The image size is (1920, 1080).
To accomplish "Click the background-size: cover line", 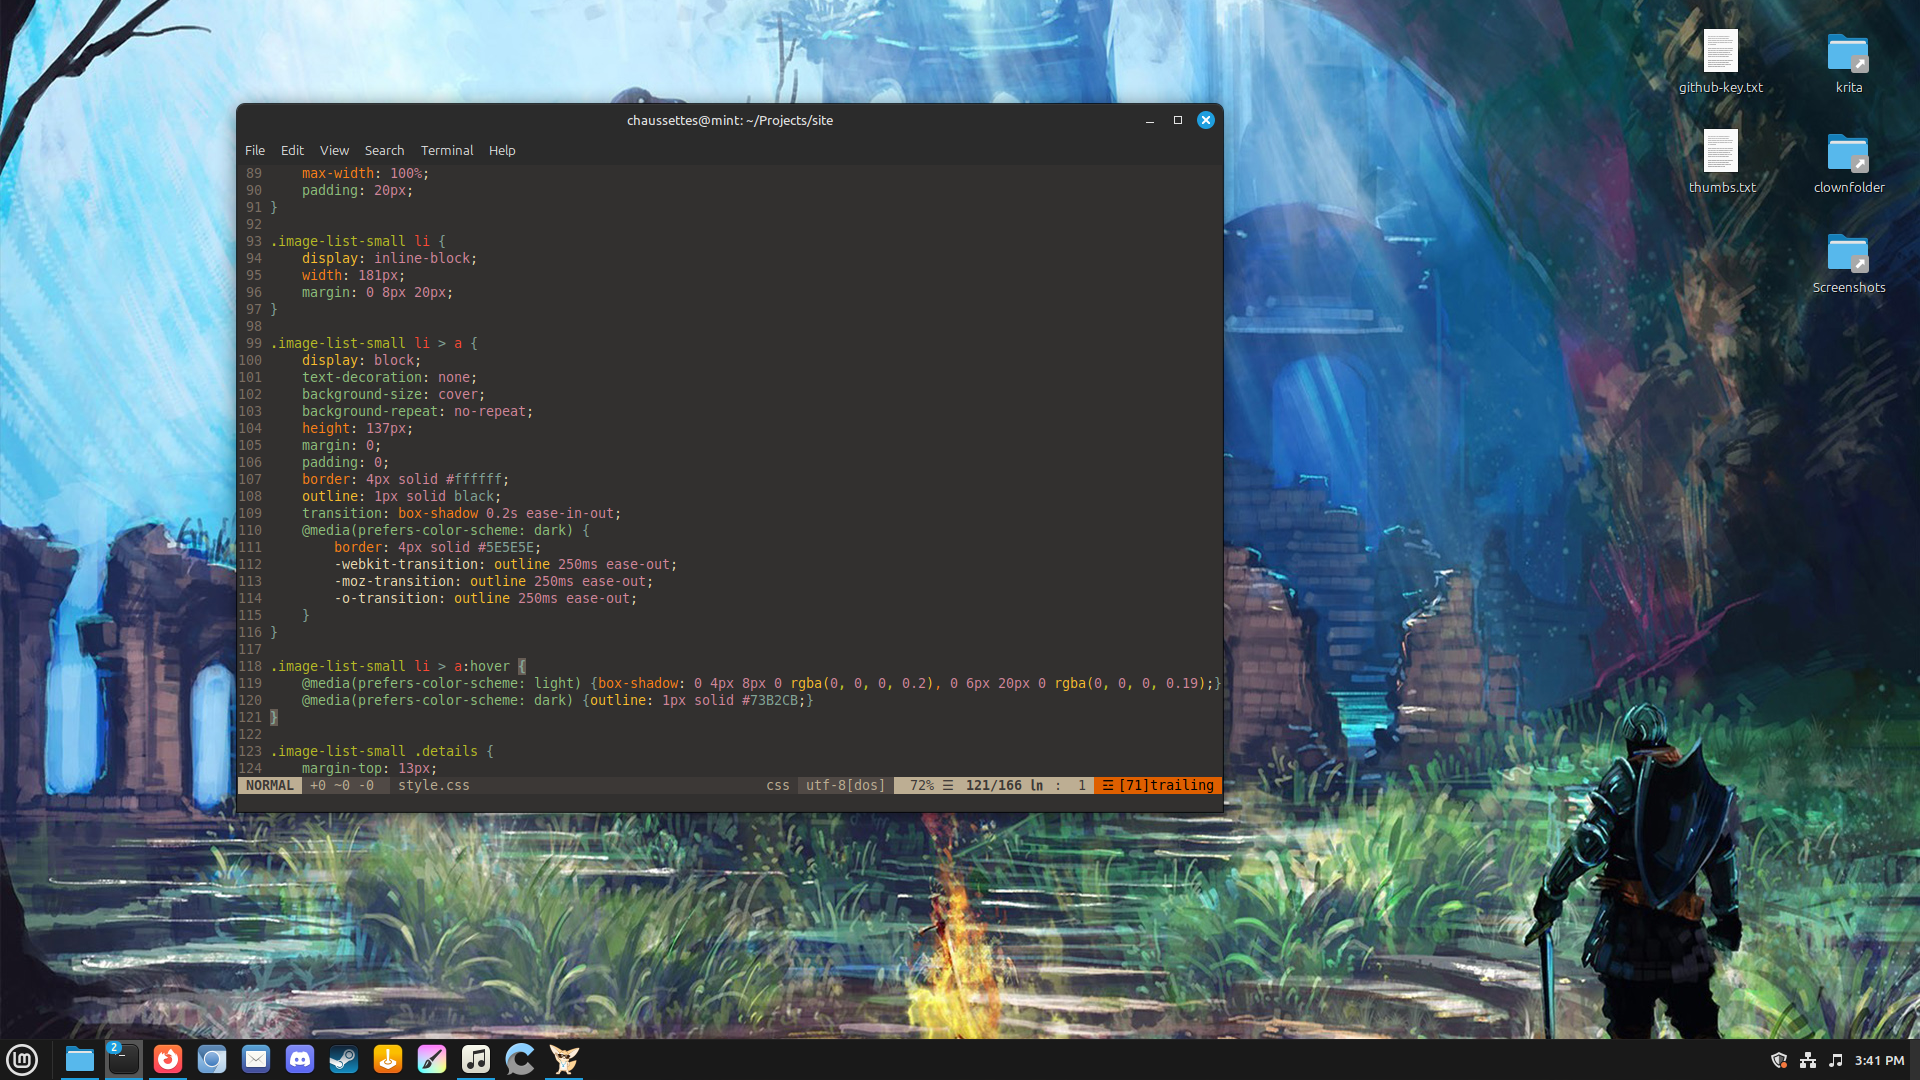I will 394,395.
